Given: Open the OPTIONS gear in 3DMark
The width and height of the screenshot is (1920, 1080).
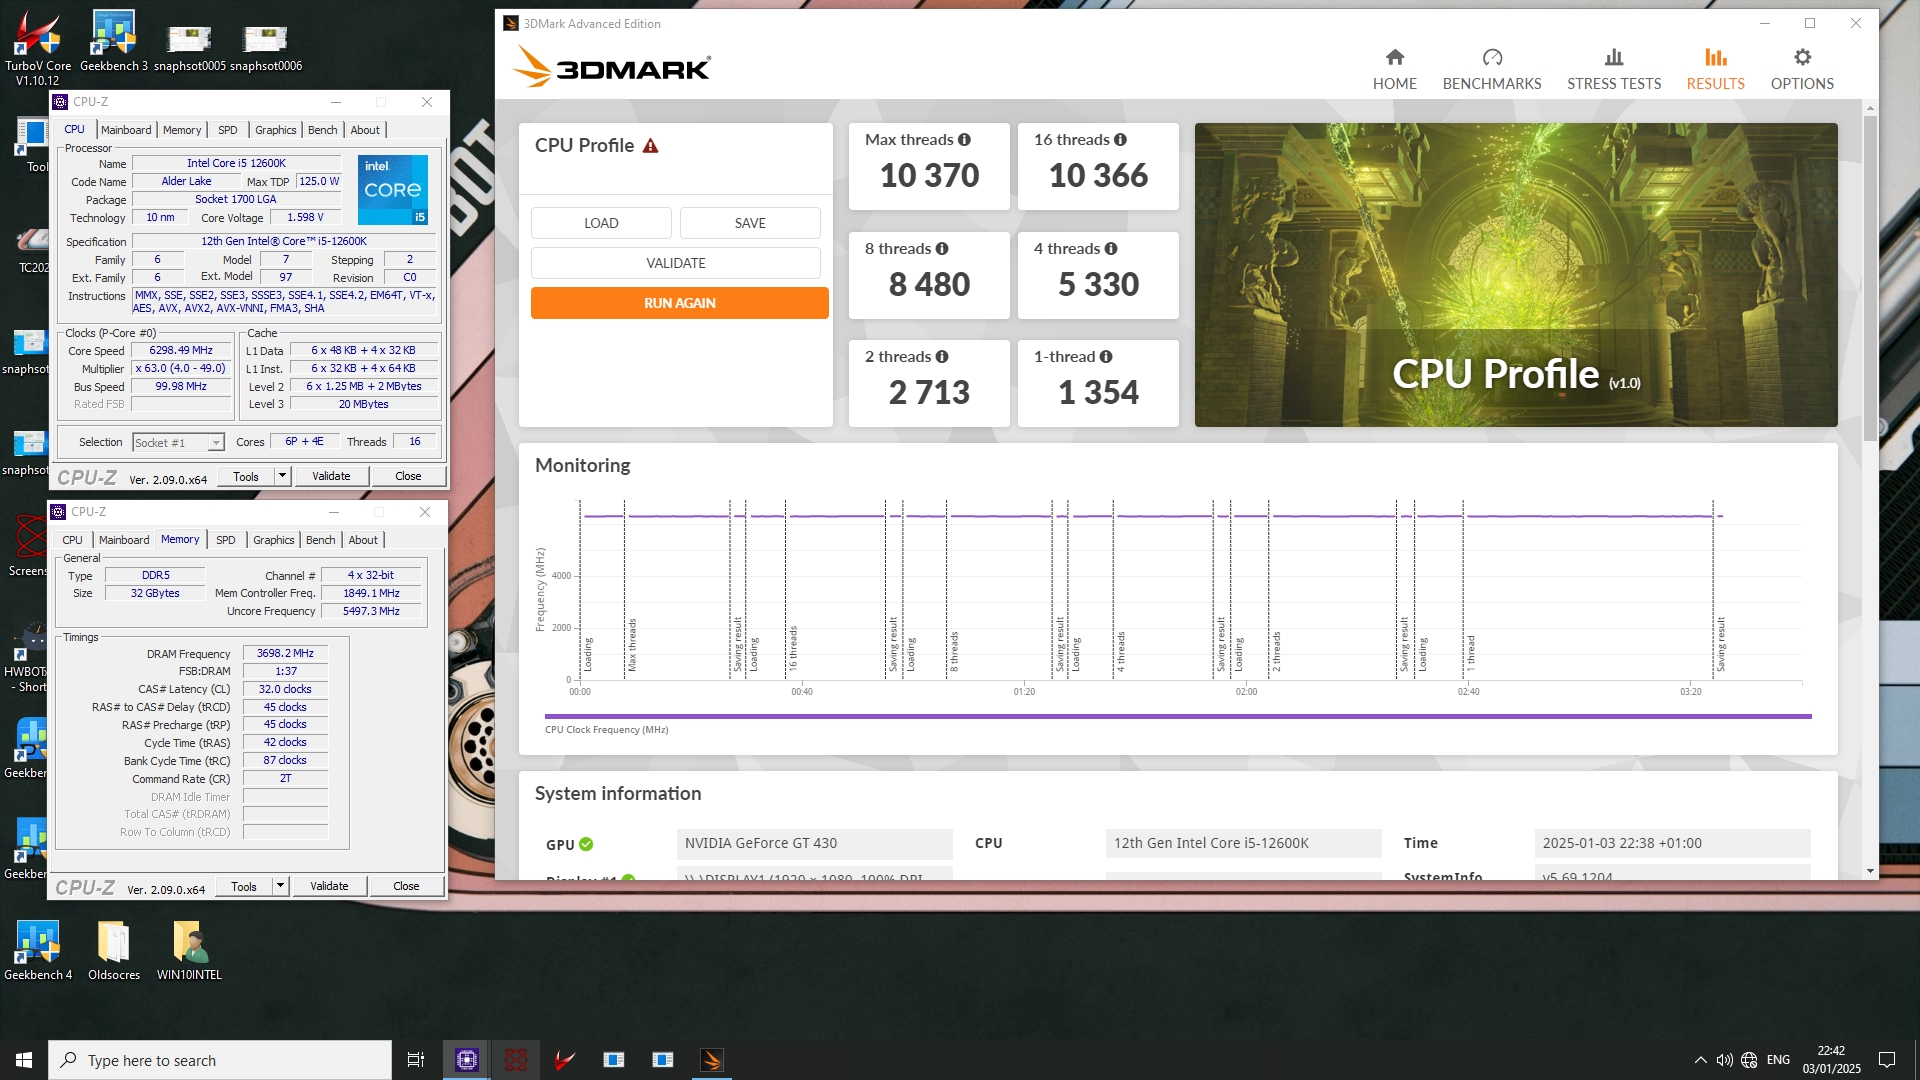Looking at the screenshot, I should (x=1802, y=69).
